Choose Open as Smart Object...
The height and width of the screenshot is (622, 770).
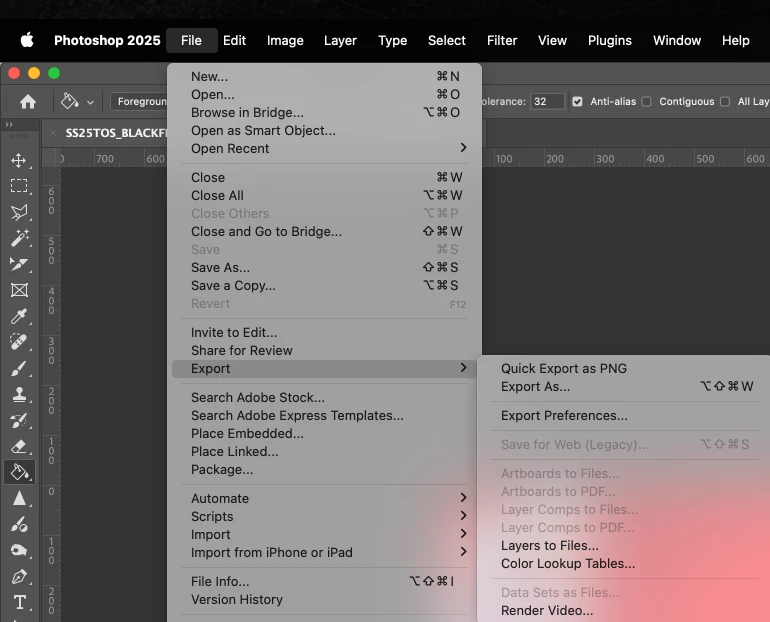tap(324, 131)
